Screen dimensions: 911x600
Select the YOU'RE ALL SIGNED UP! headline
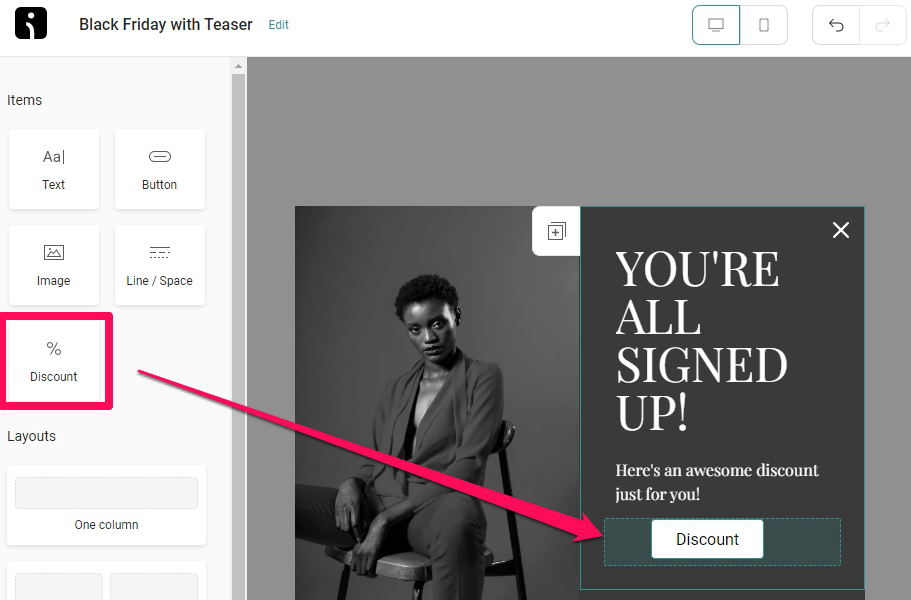pyautogui.click(x=701, y=340)
